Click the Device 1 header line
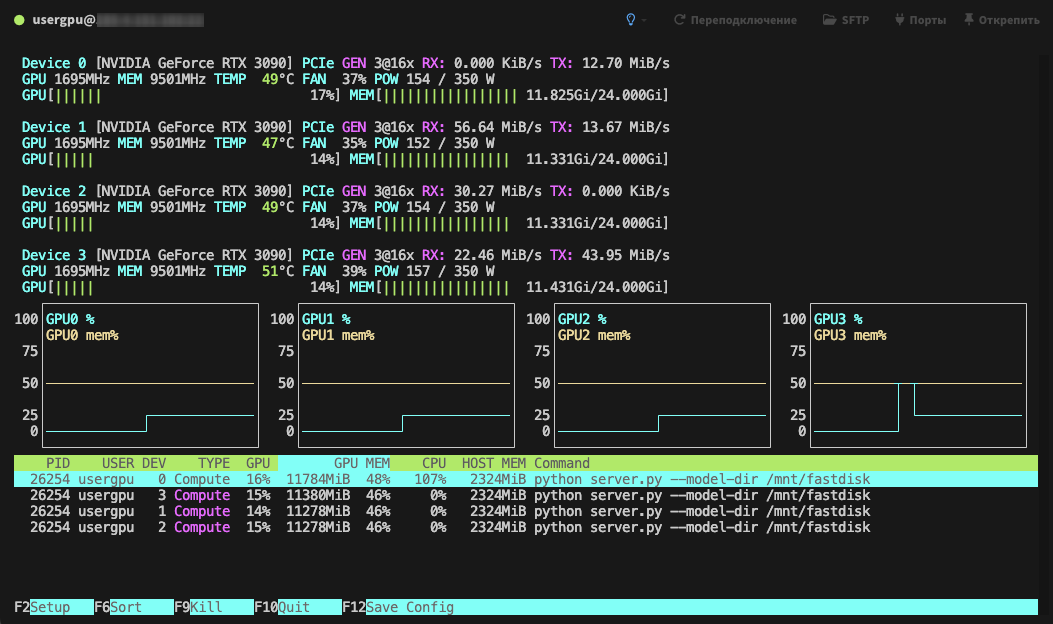 pos(345,127)
